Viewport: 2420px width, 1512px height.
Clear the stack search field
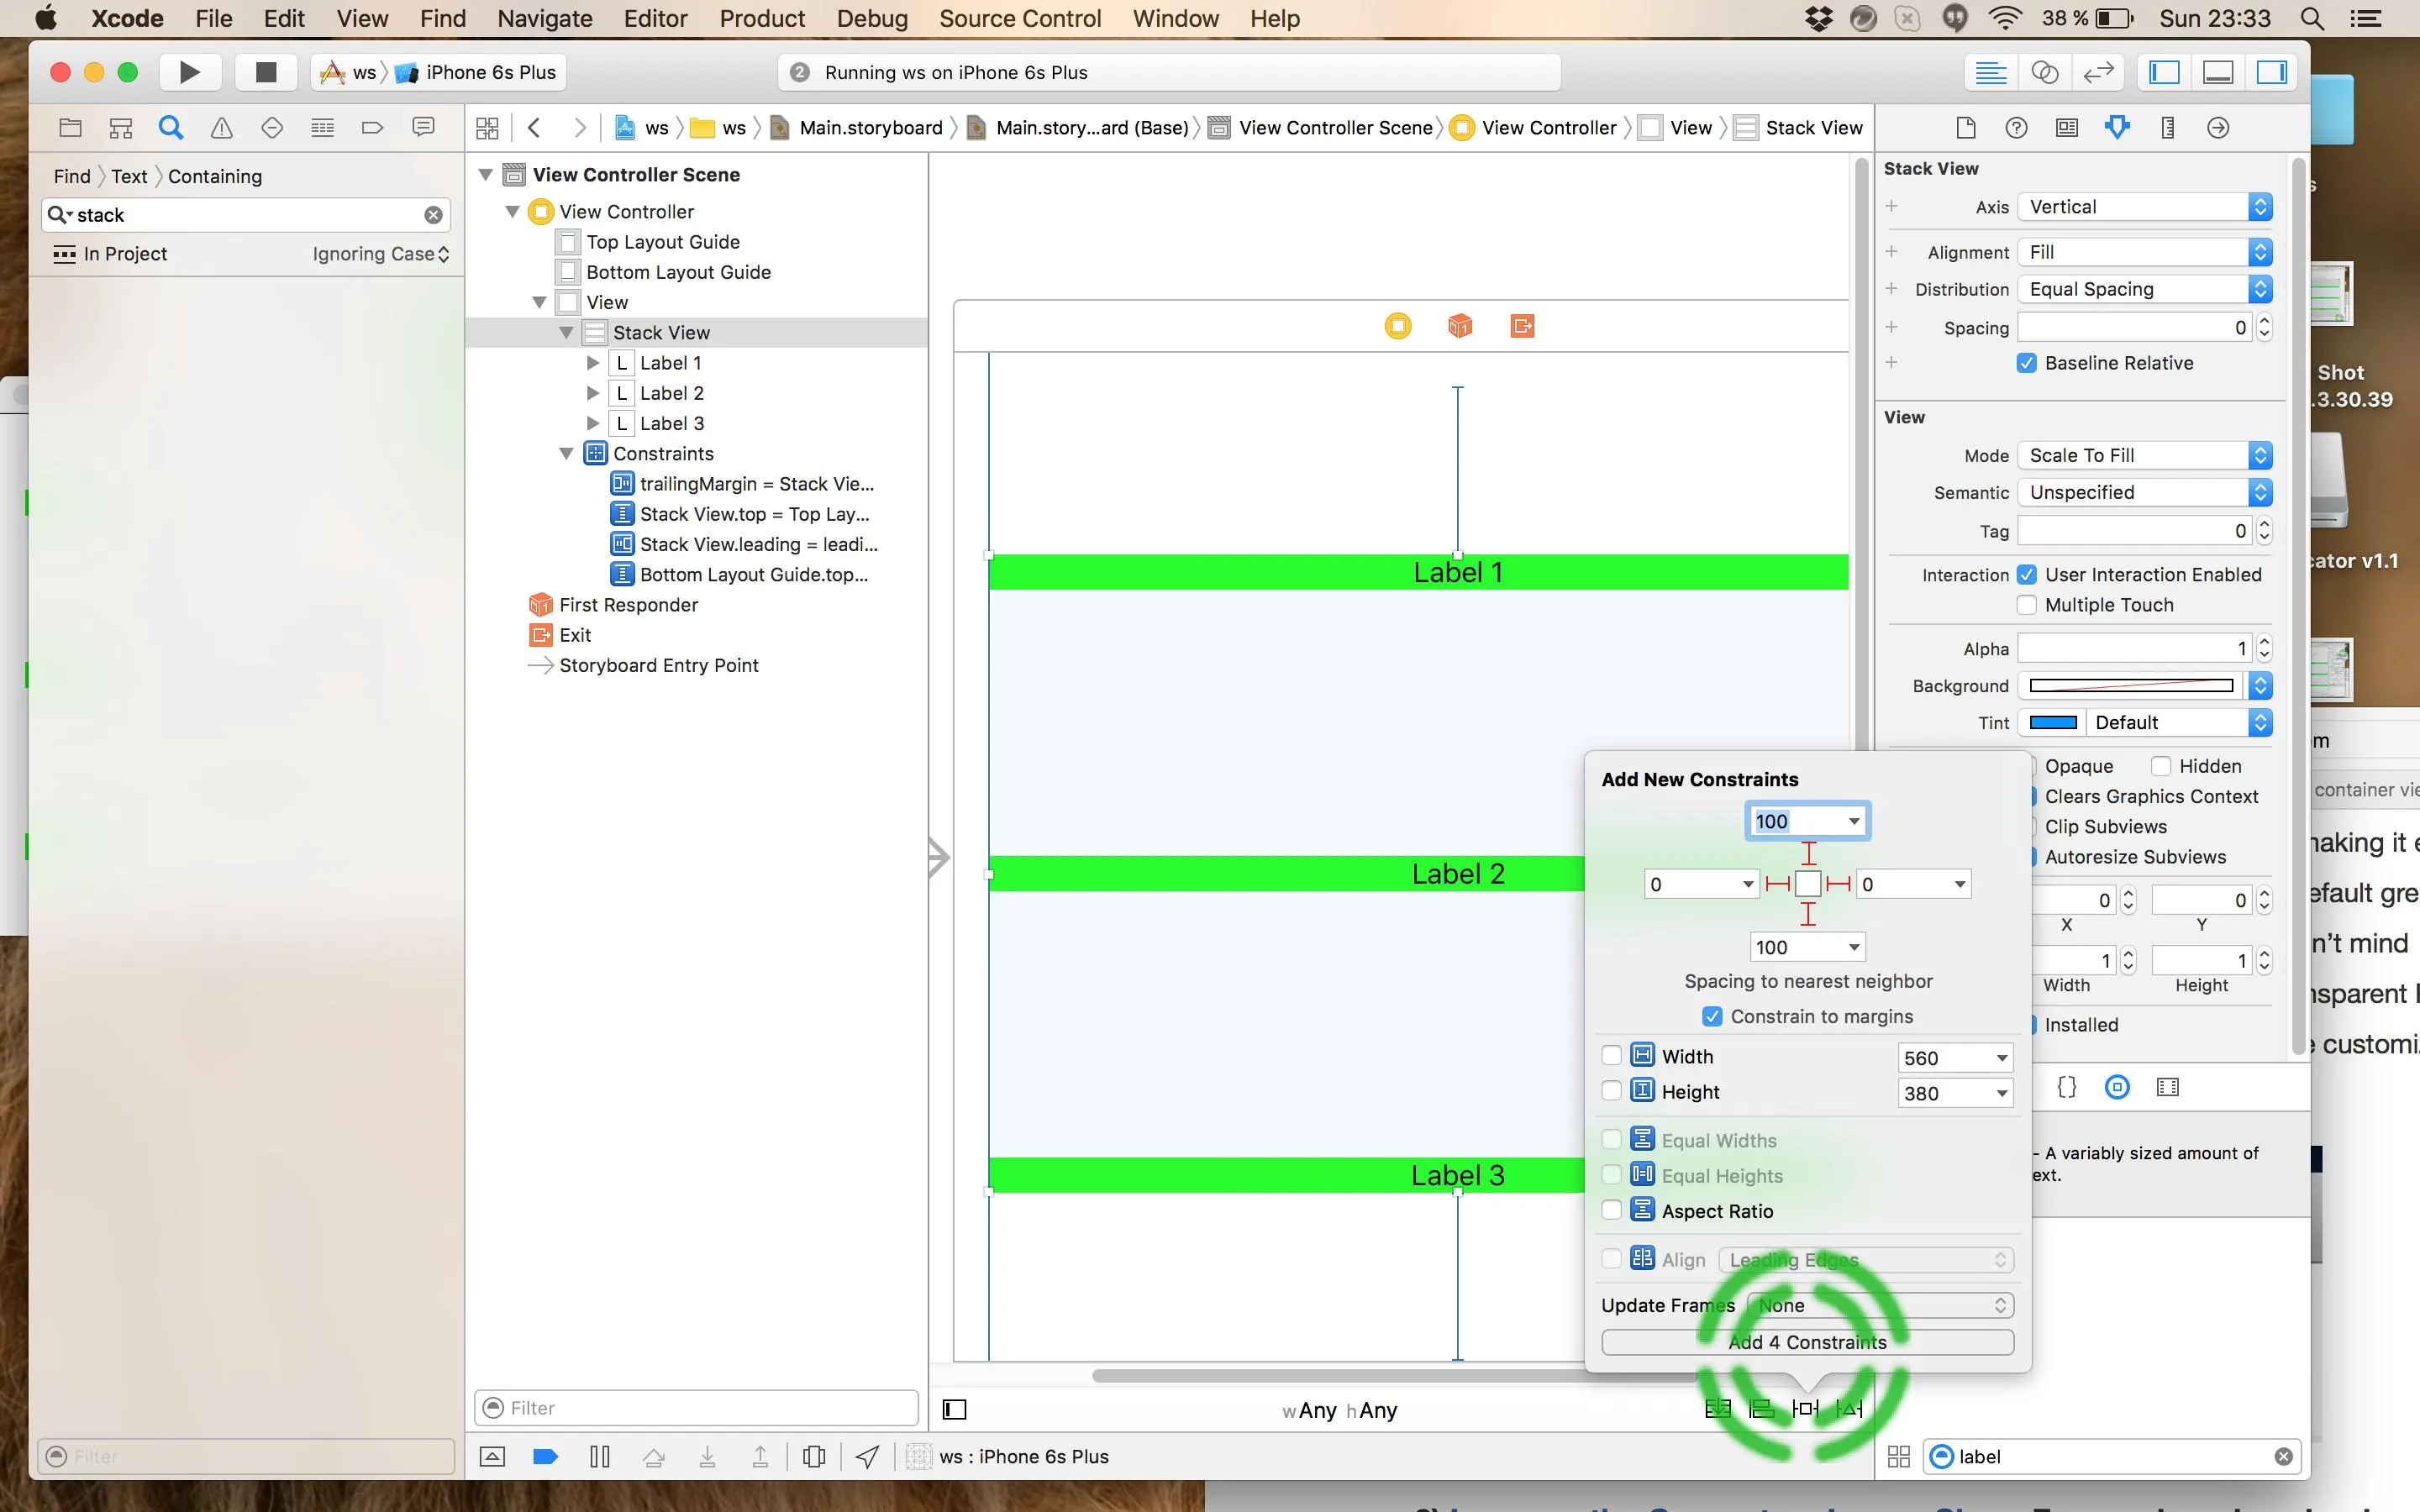[x=433, y=215]
